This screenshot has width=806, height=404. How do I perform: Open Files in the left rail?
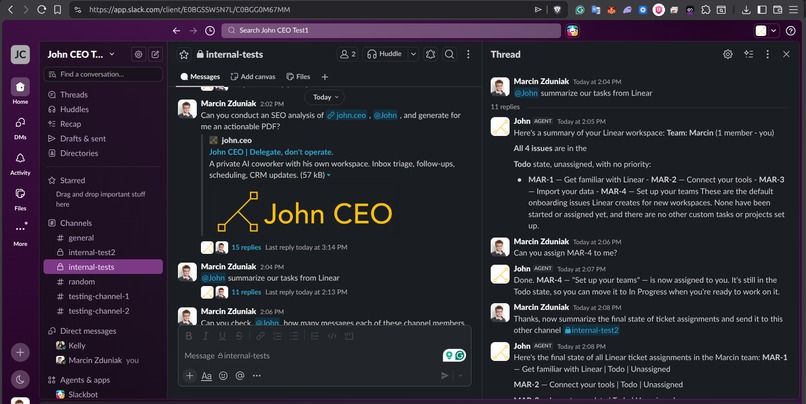tap(20, 198)
